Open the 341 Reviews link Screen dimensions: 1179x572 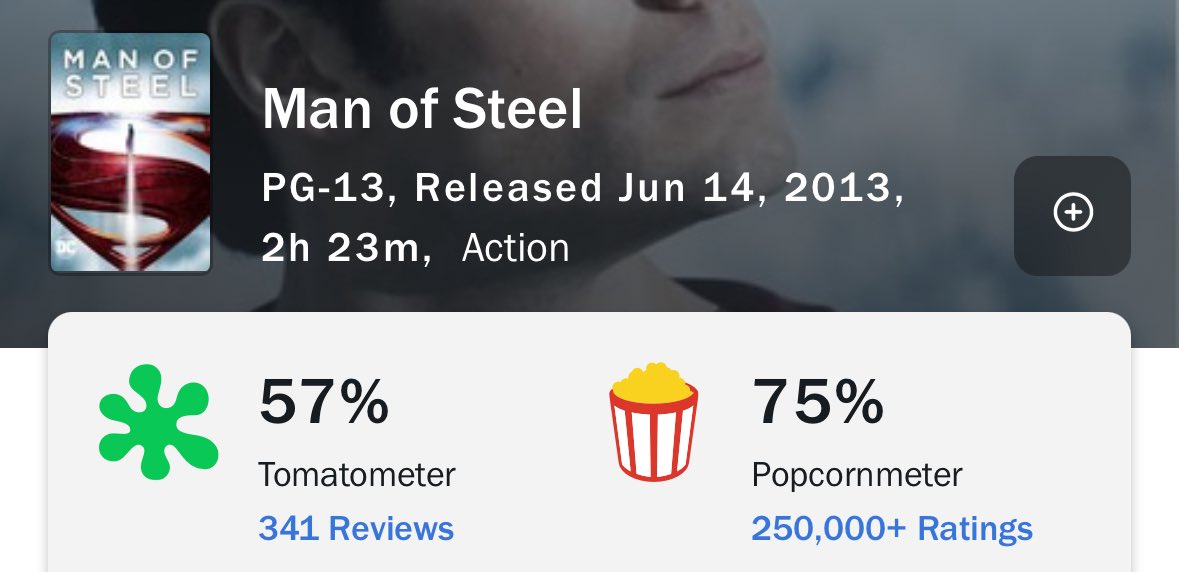356,528
